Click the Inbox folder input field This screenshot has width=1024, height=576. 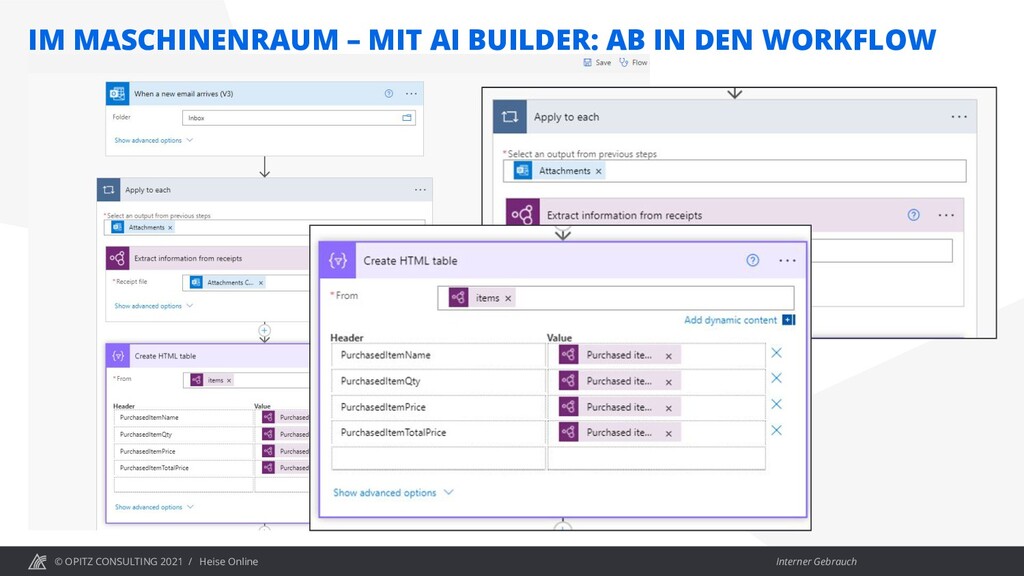tap(298, 118)
